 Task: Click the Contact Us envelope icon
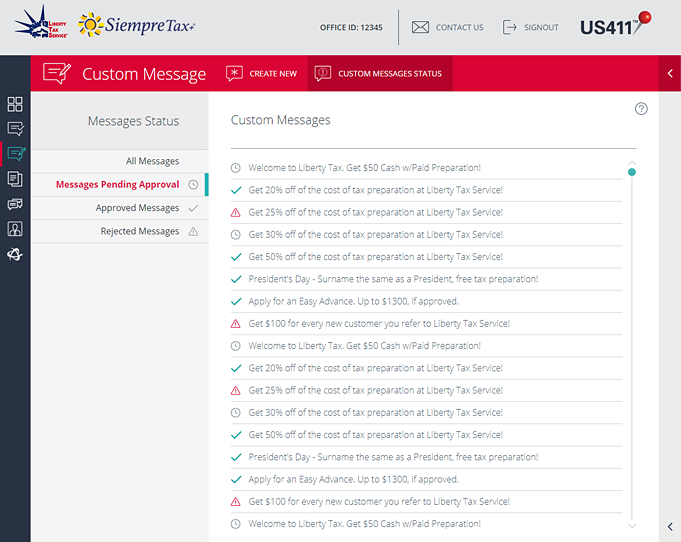(420, 27)
